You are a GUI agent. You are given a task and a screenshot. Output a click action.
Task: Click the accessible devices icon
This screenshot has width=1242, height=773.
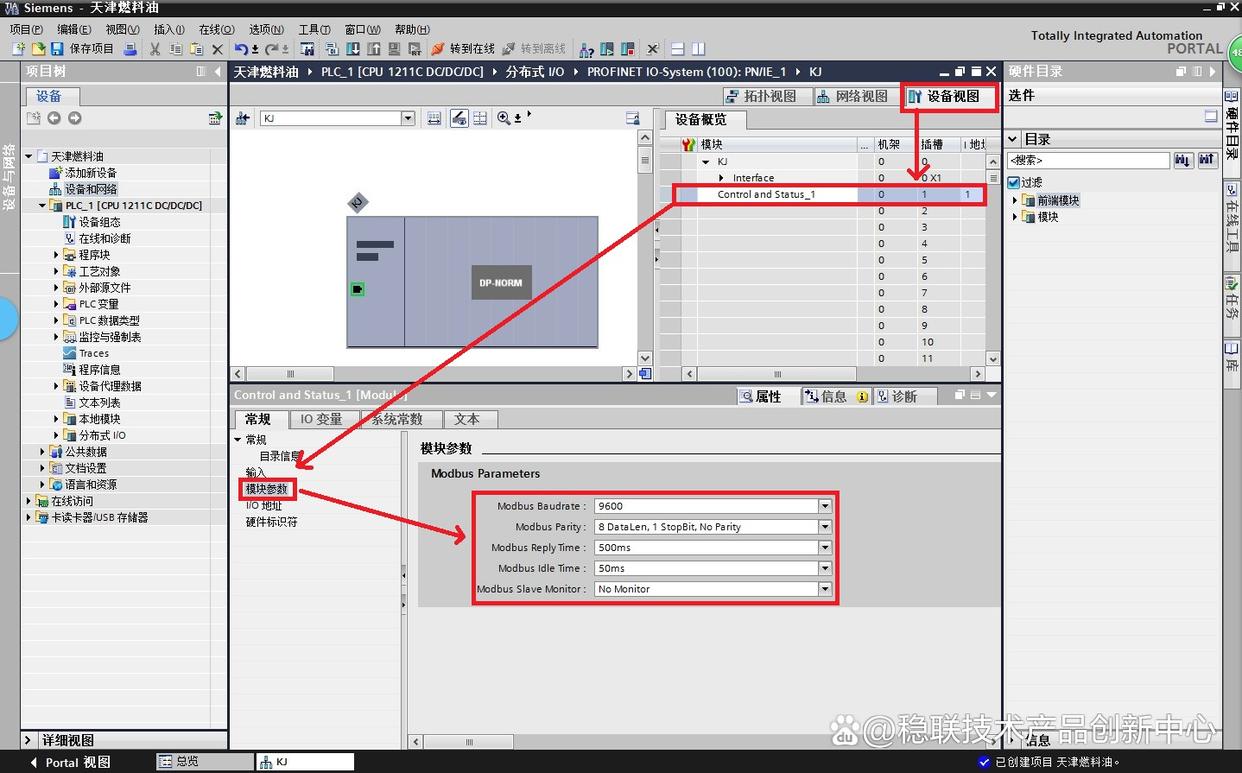587,48
